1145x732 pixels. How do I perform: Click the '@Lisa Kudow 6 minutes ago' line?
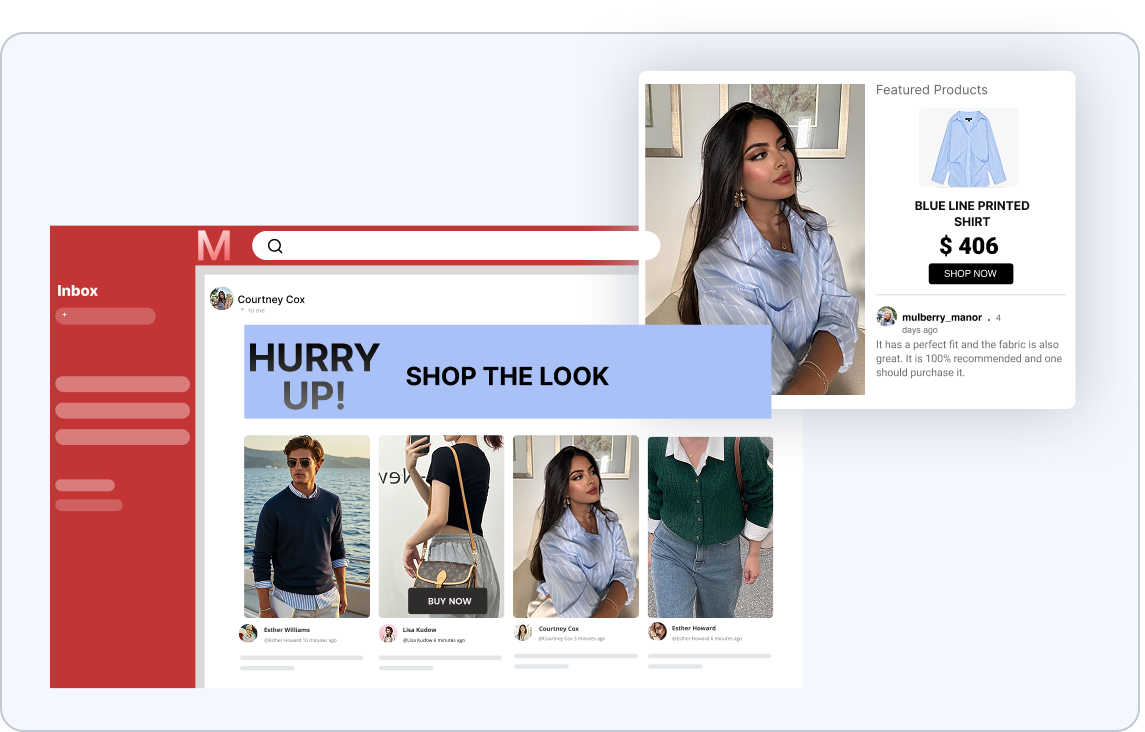coord(434,640)
